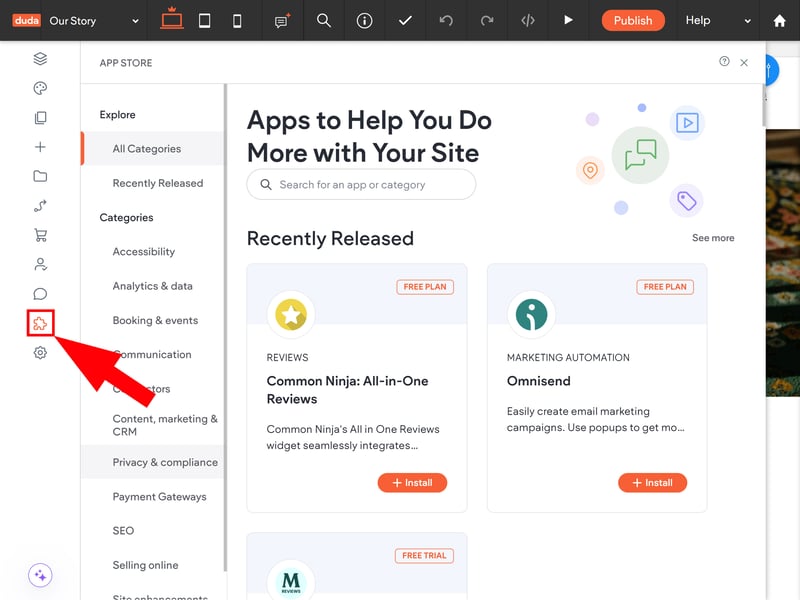Screen dimensions: 800x600
Task: Open the Settings gear in sidebar
Action: click(40, 353)
